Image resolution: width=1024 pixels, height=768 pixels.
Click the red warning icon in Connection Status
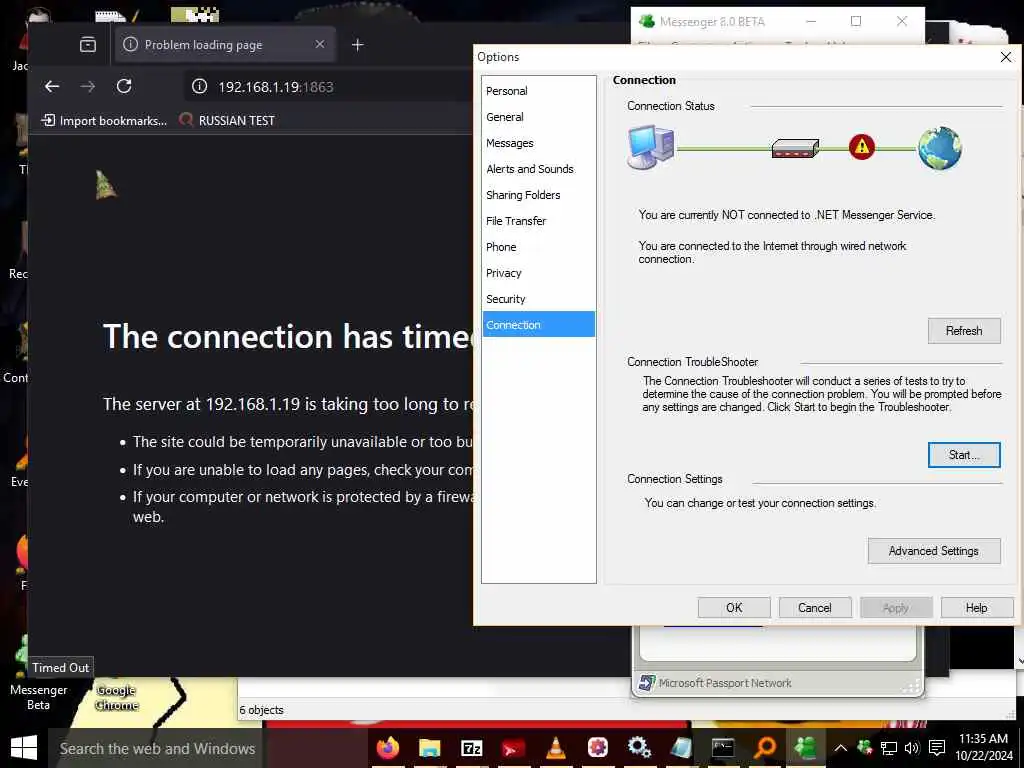click(861, 146)
